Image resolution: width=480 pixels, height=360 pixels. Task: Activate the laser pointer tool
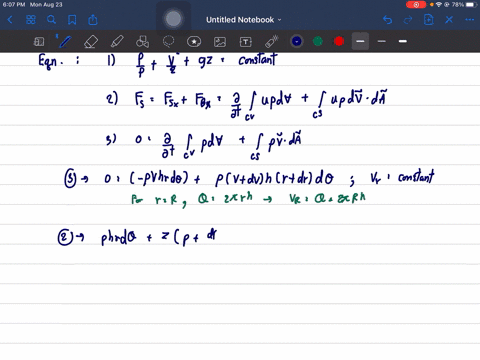coord(272,42)
